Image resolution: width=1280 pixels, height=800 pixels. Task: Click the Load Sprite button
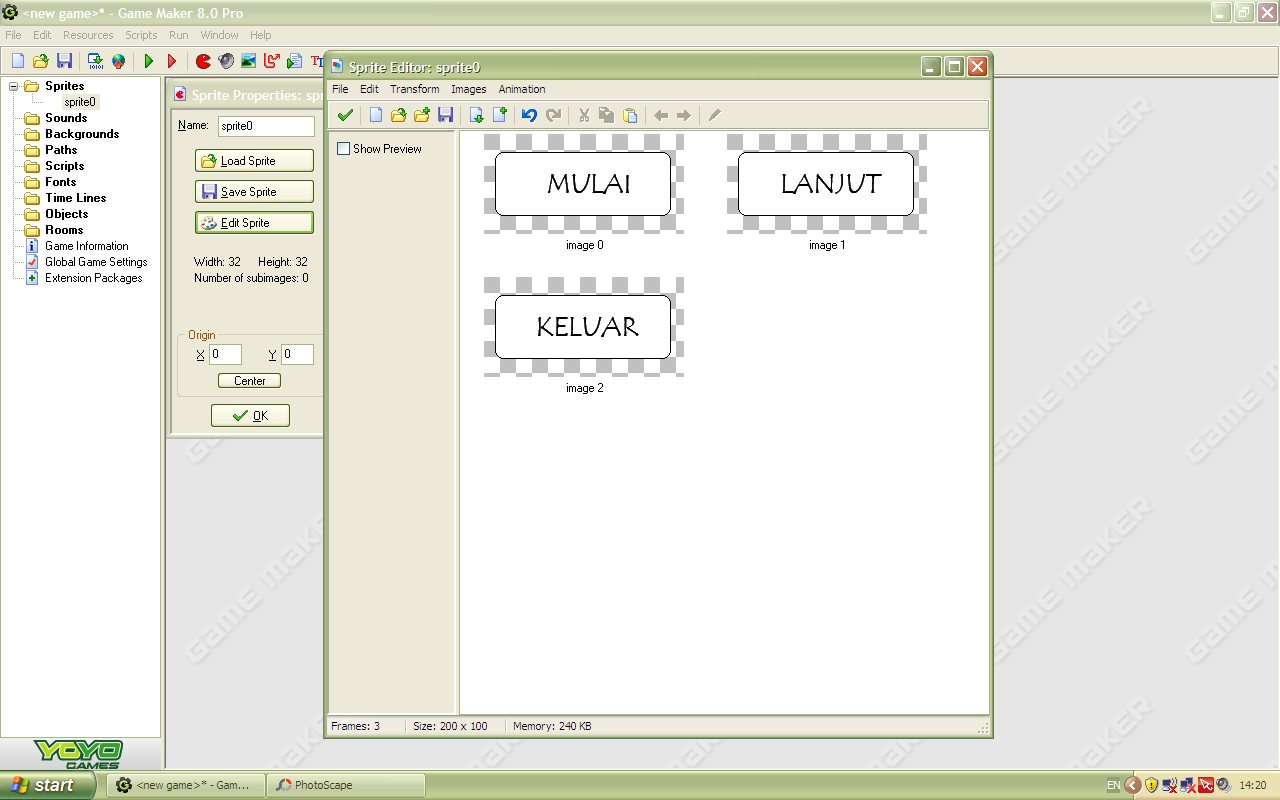click(254, 160)
